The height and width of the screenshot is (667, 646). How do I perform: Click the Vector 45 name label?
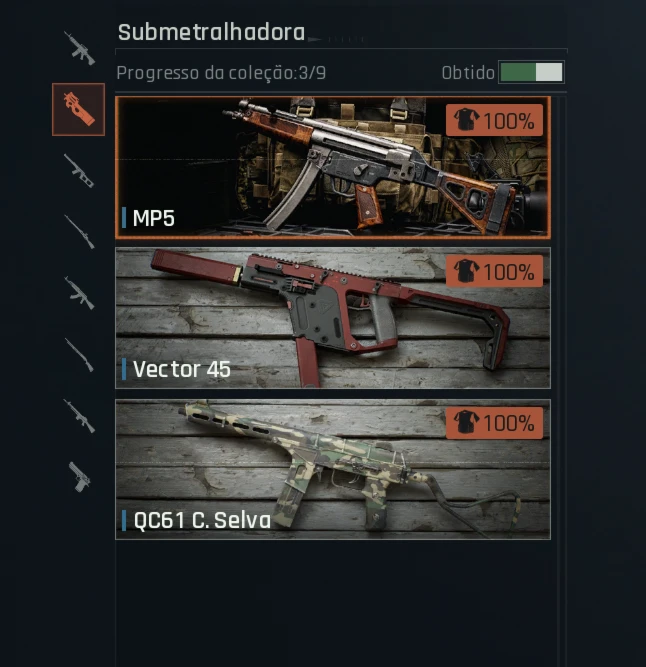(182, 369)
